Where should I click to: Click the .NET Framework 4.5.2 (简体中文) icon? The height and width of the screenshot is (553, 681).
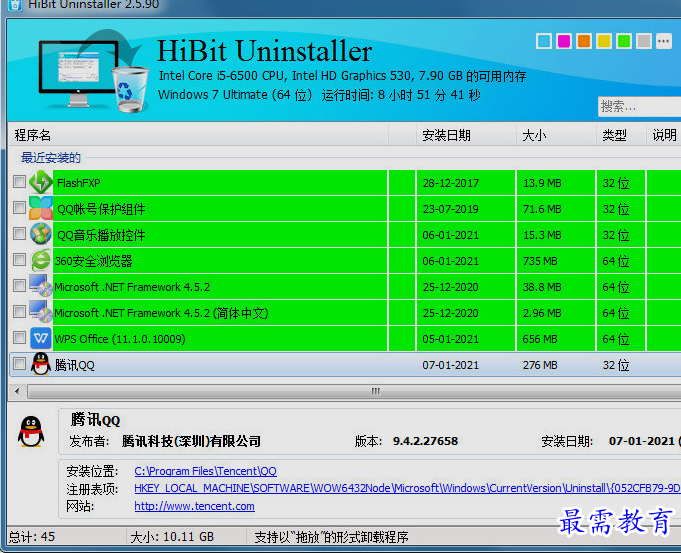tap(41, 312)
